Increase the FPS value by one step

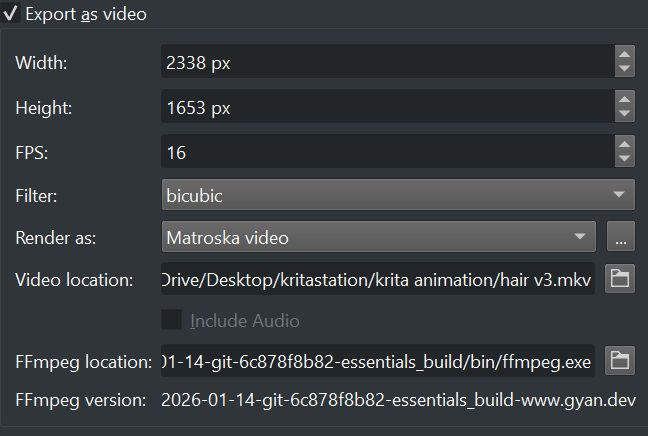[625, 145]
